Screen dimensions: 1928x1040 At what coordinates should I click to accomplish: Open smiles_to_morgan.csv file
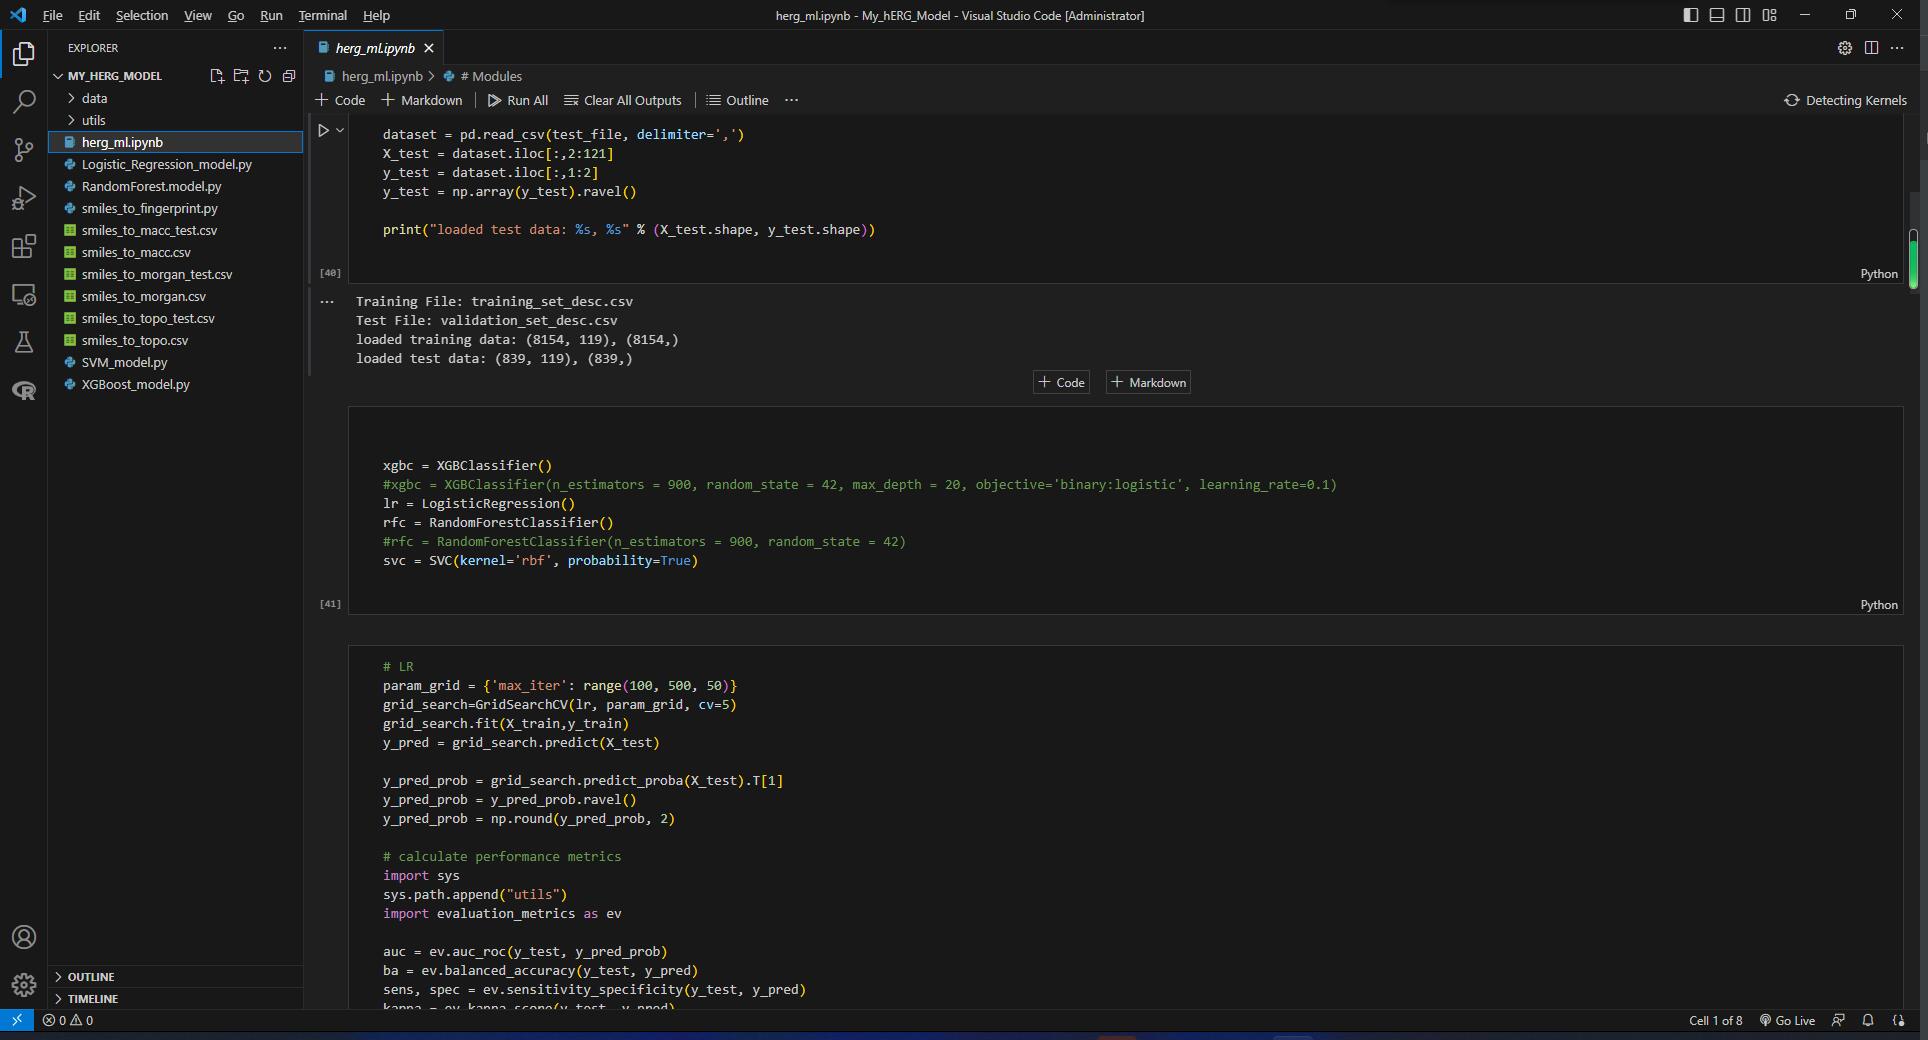176,296
